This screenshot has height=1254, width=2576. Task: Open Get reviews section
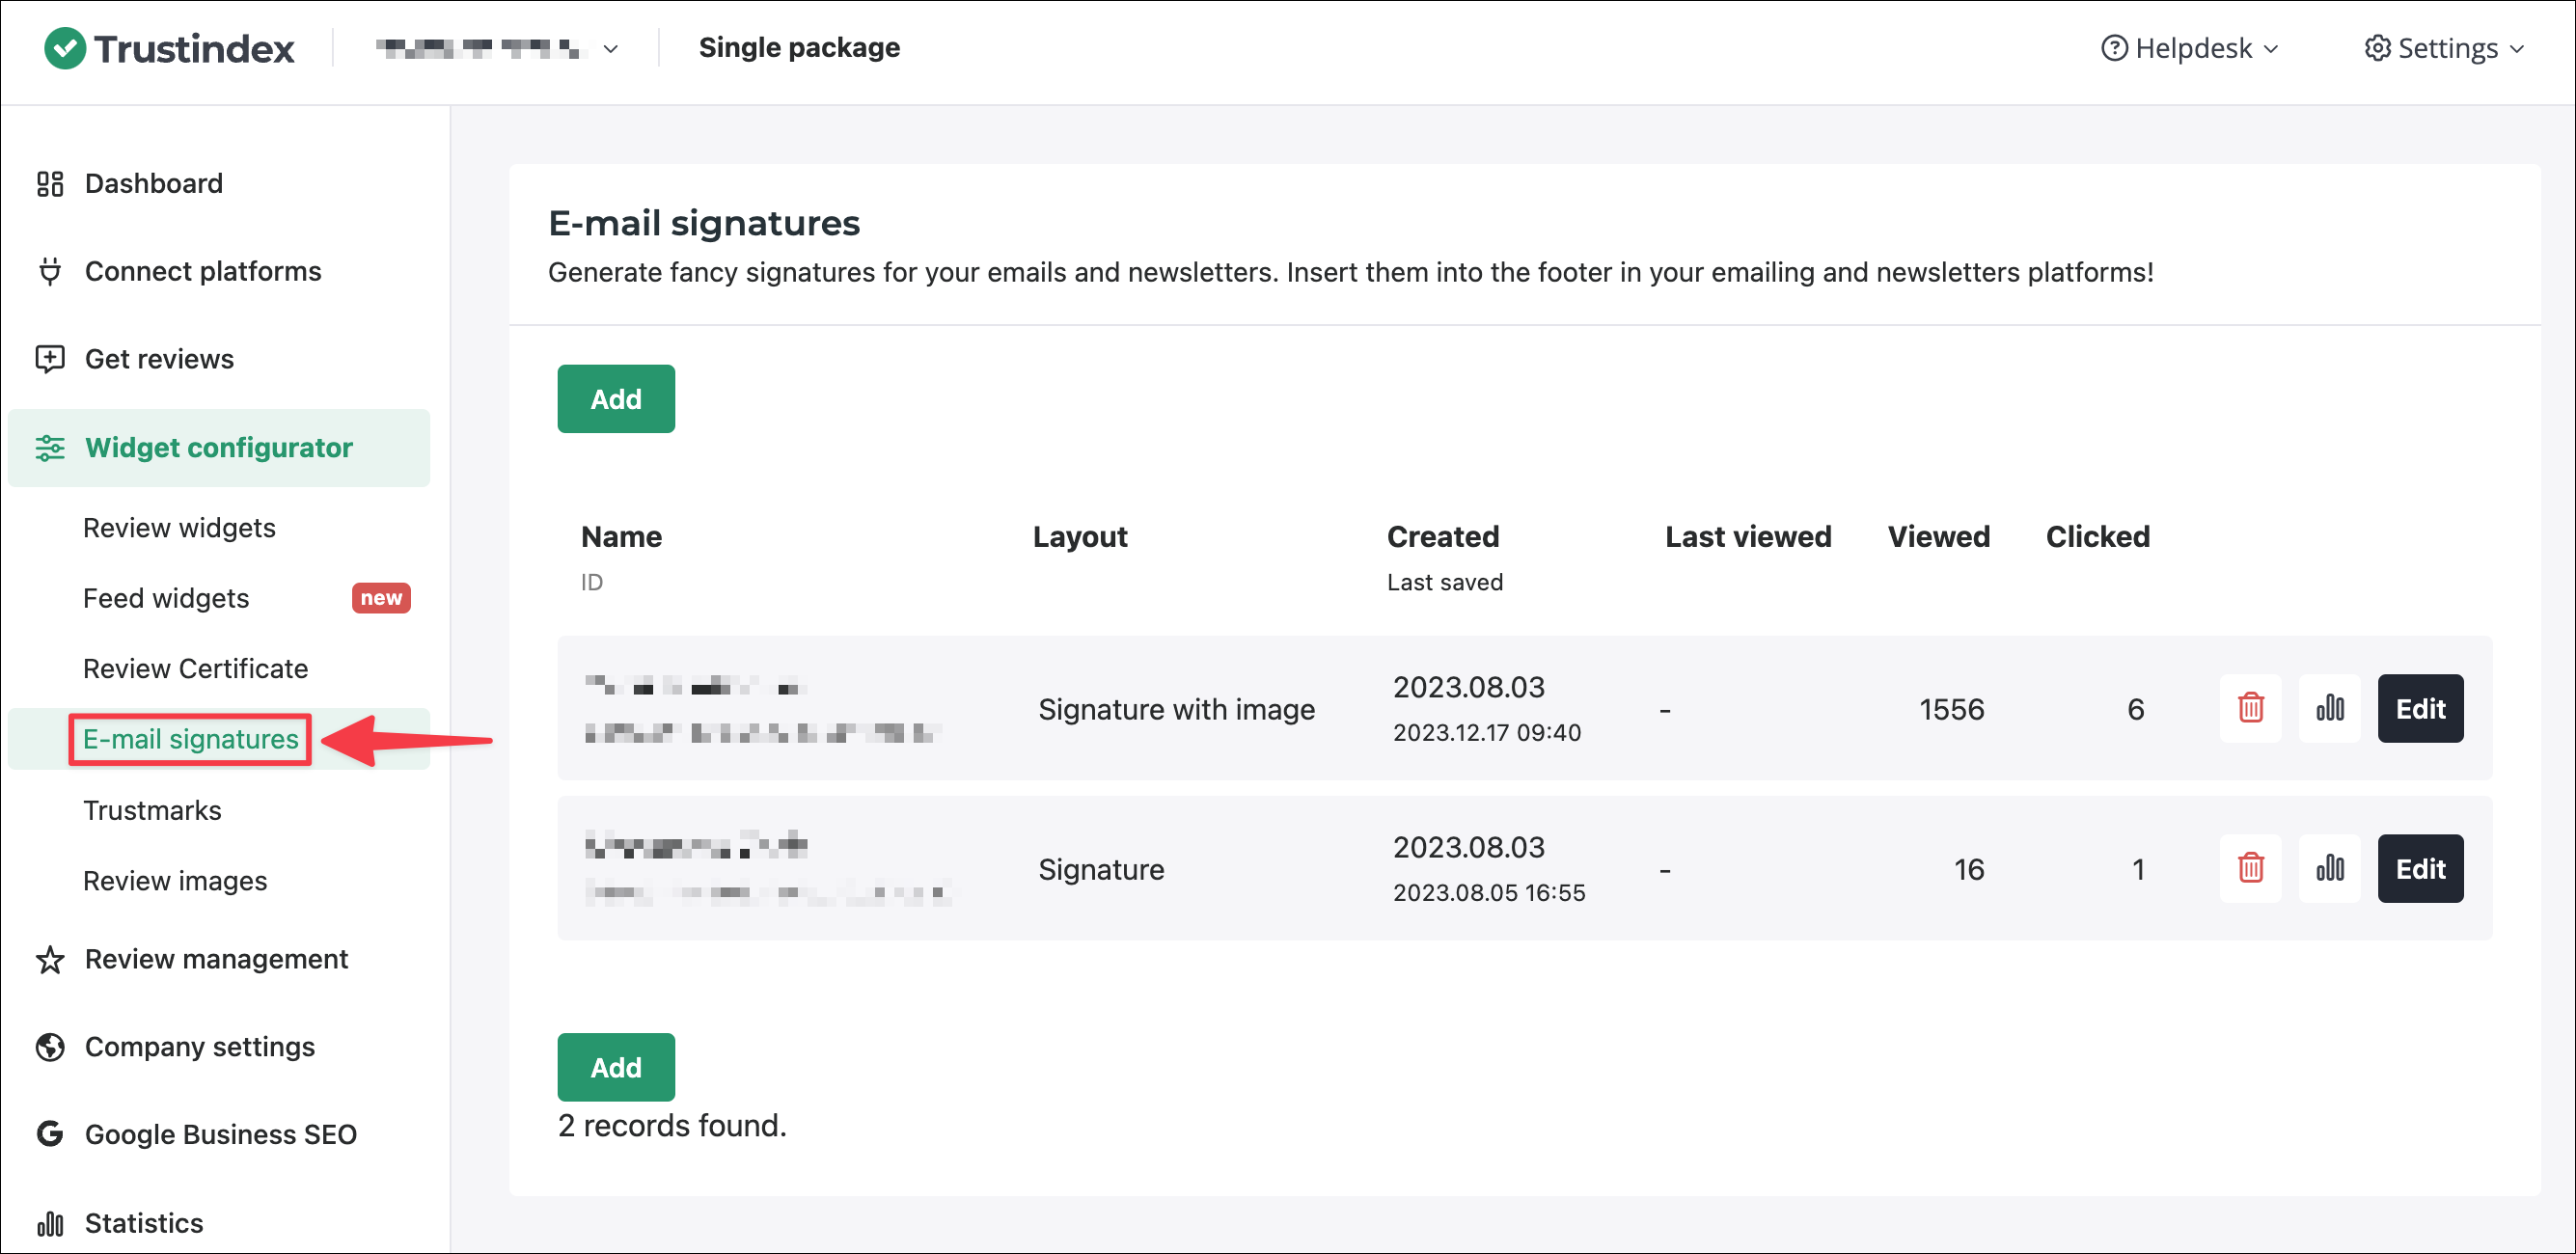[159, 359]
